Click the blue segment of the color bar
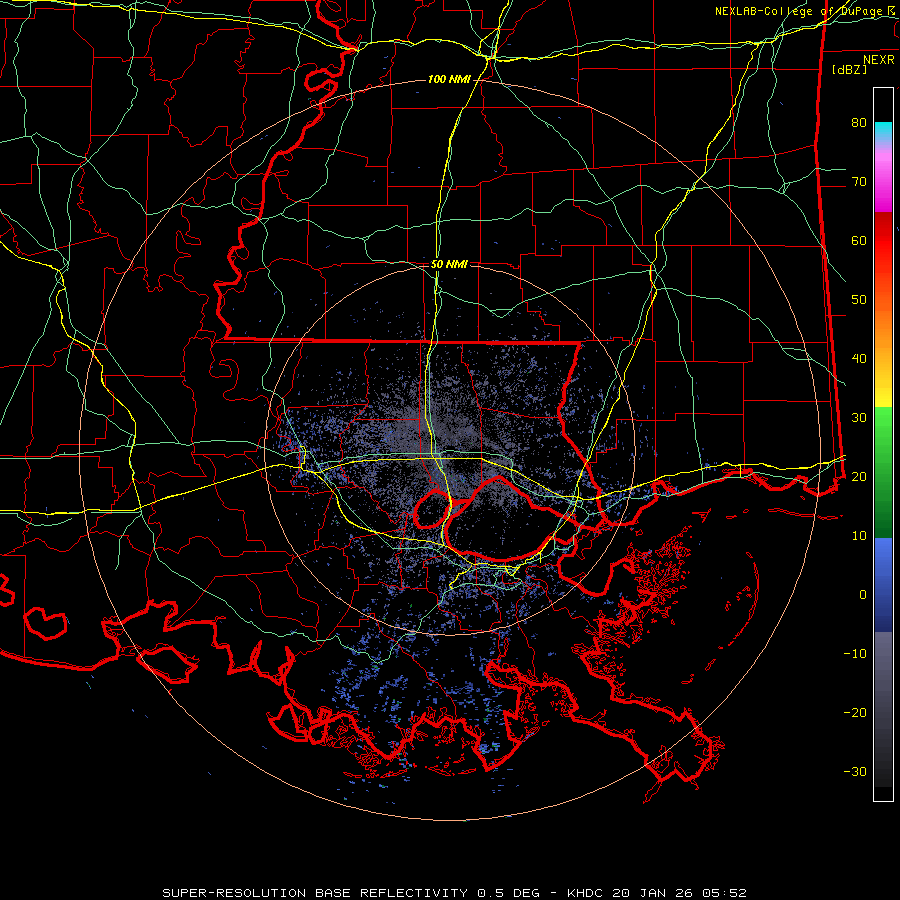Screen dimensions: 900x900 (x=883, y=585)
